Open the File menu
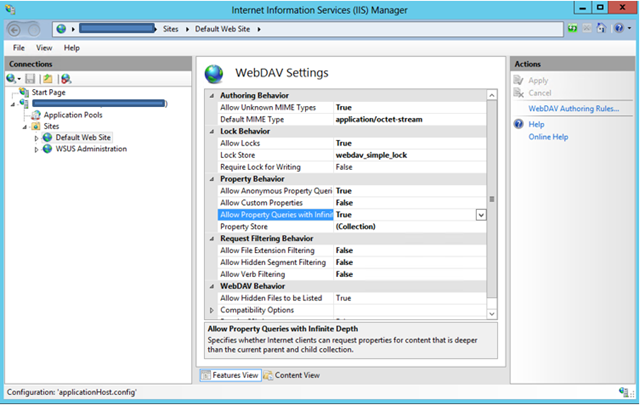640x405 pixels. (x=19, y=48)
